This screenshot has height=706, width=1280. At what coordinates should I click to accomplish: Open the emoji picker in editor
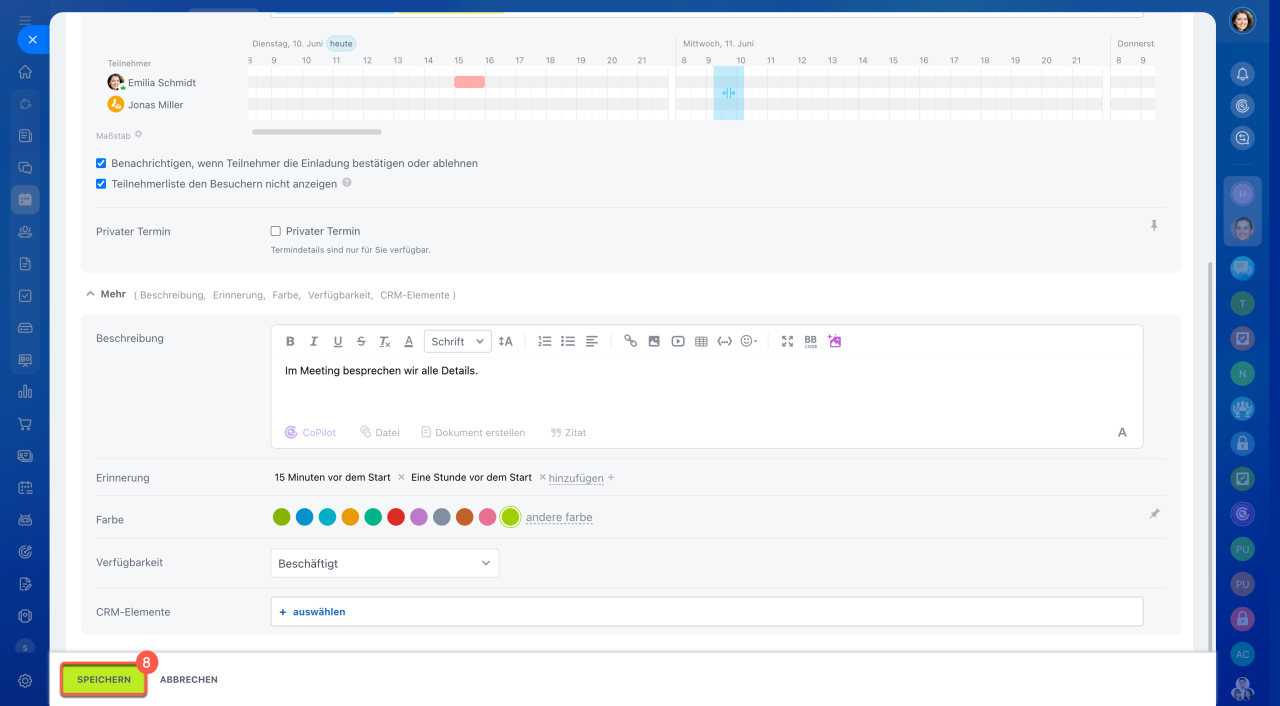pyautogui.click(x=747, y=341)
